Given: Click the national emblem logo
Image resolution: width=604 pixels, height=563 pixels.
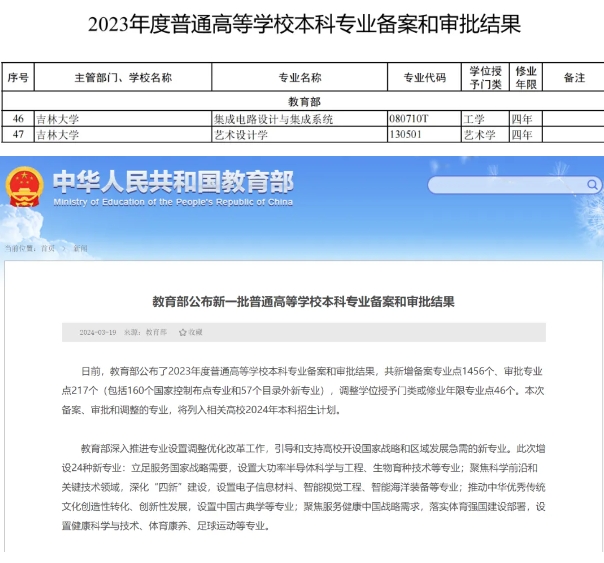Looking at the screenshot, I should coord(24,187).
